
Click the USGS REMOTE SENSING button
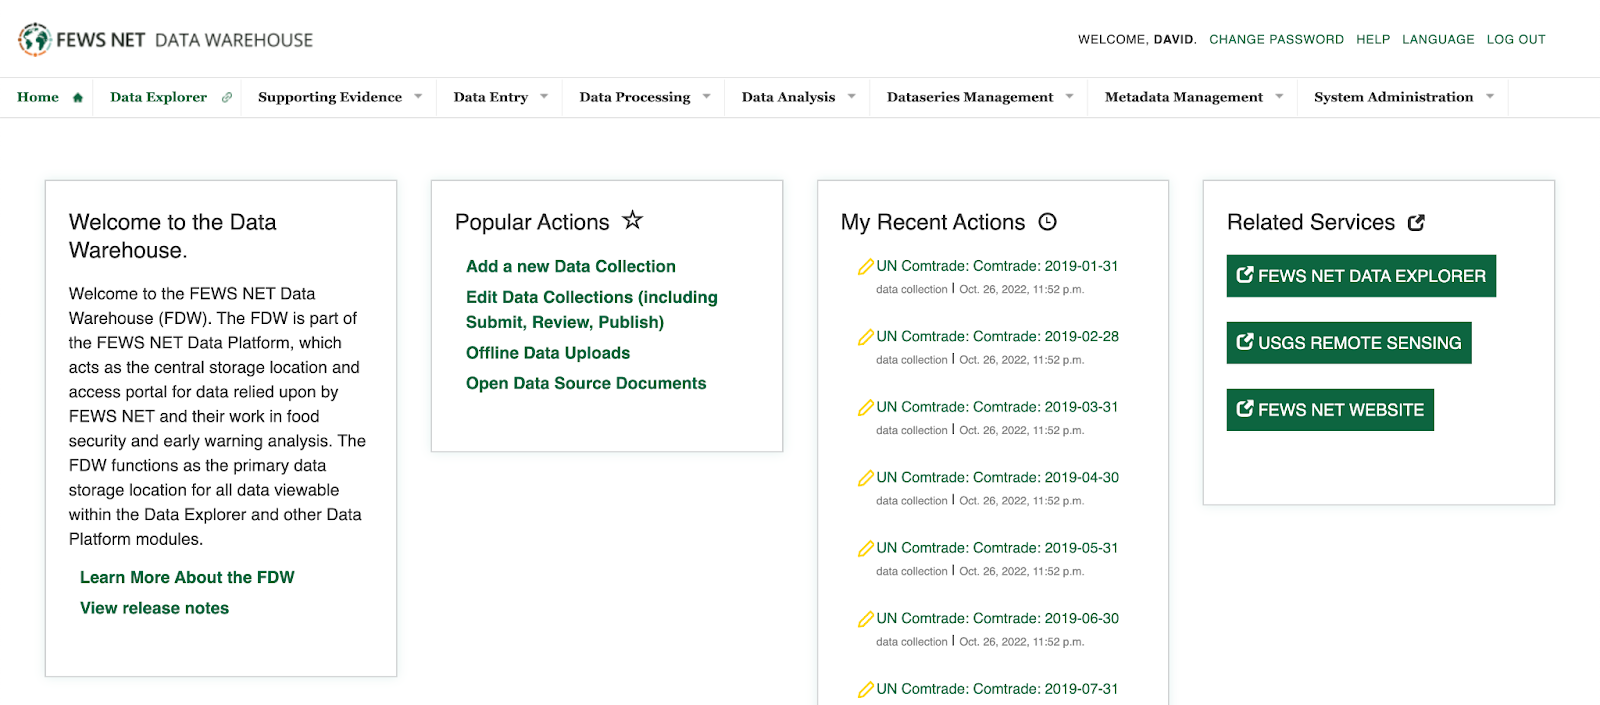[1348, 343]
